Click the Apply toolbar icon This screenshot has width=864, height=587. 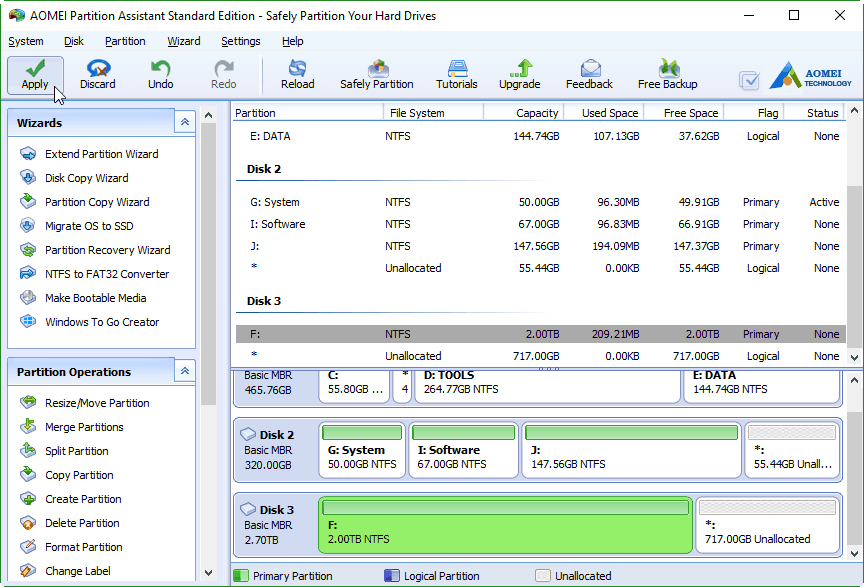tap(35, 74)
